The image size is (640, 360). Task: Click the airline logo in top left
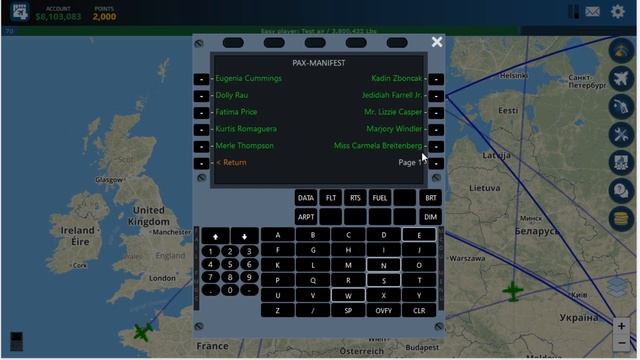click(x=20, y=11)
